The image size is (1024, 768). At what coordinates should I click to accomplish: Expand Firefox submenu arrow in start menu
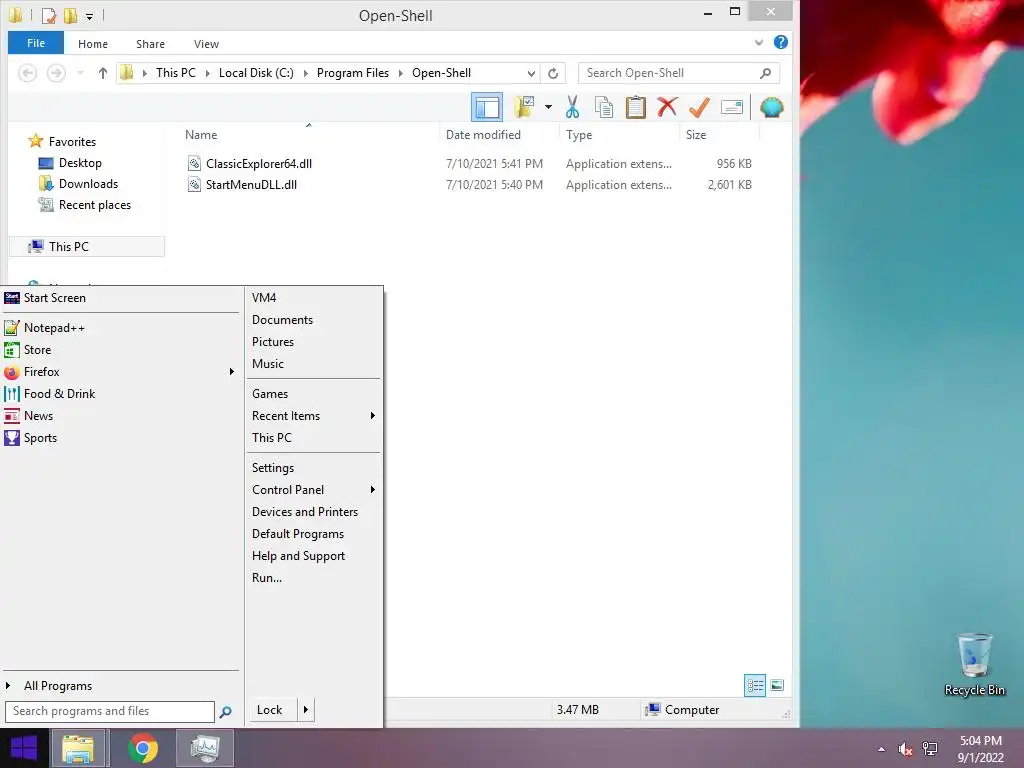tap(231, 372)
